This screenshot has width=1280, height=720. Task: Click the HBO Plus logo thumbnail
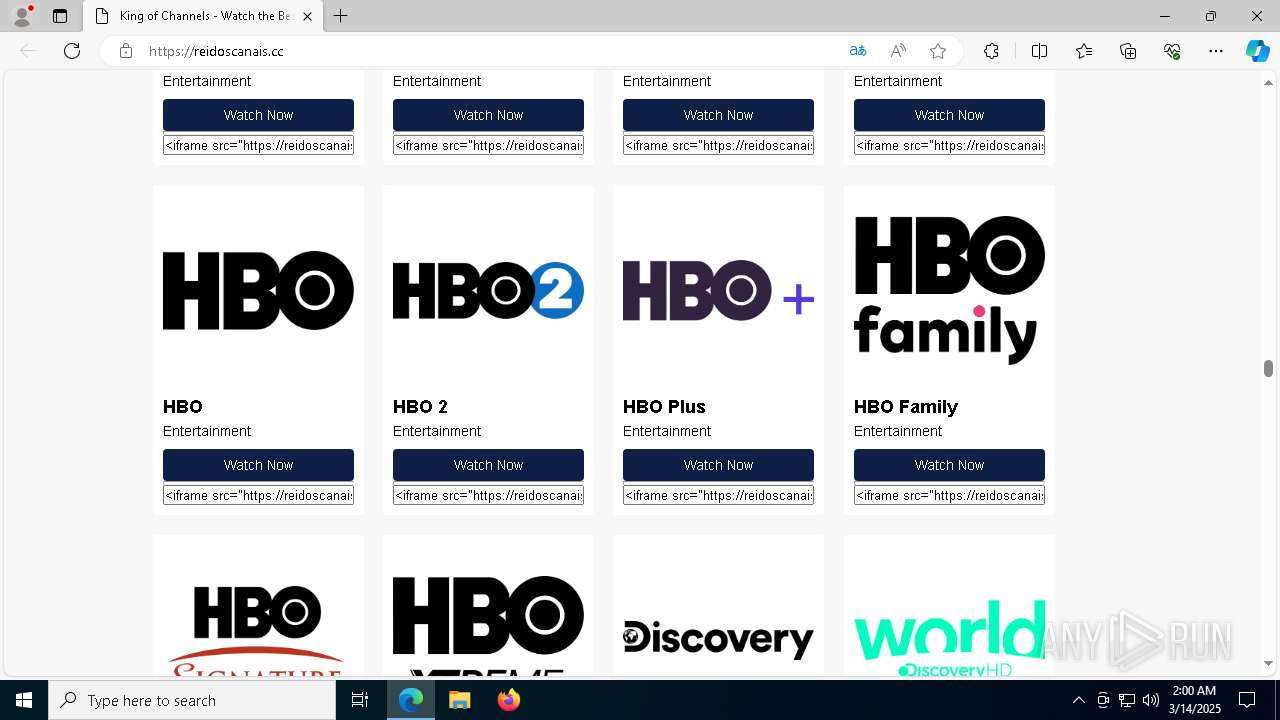pos(718,290)
